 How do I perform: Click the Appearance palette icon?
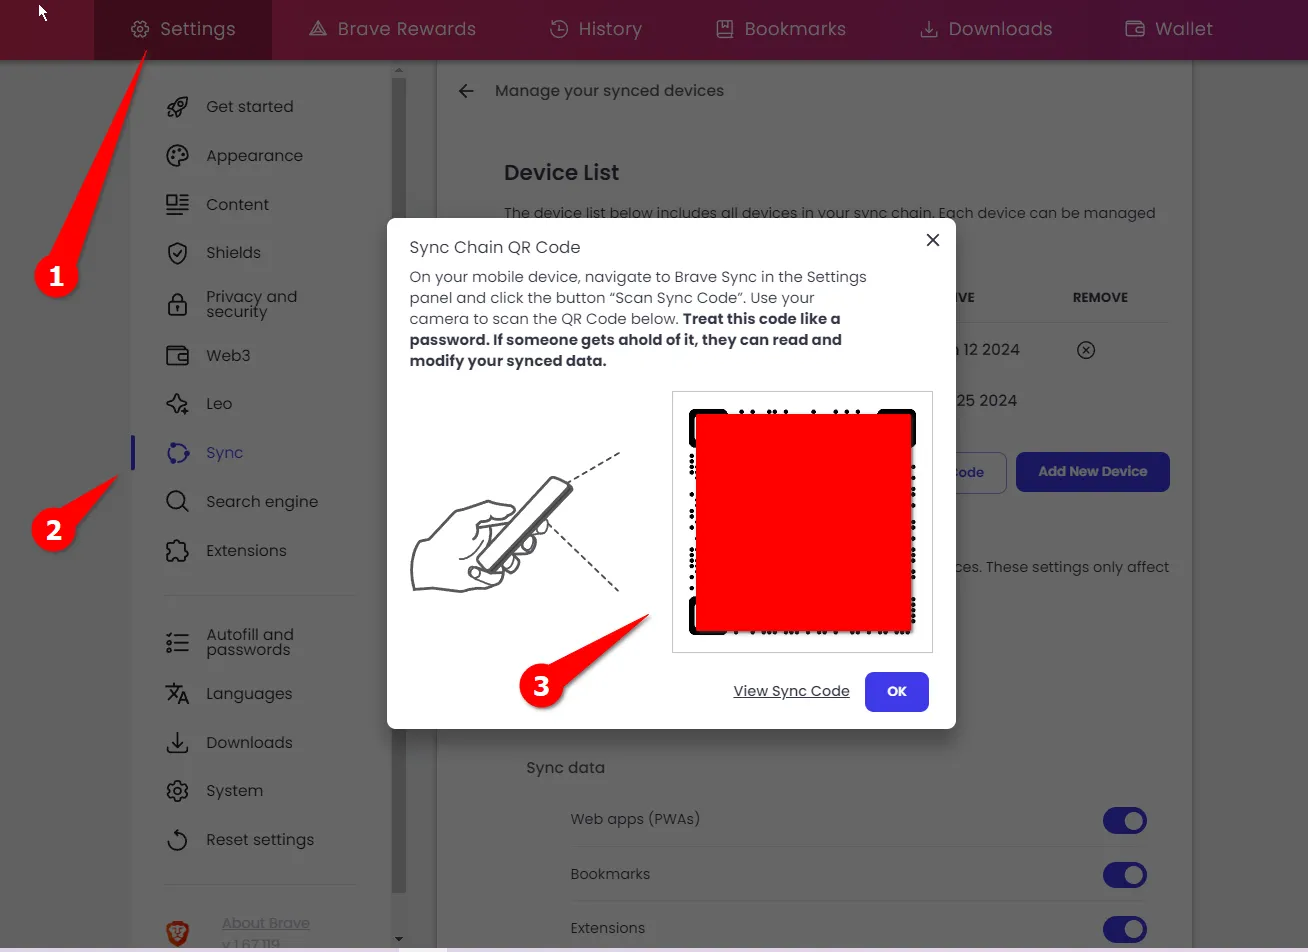177,156
